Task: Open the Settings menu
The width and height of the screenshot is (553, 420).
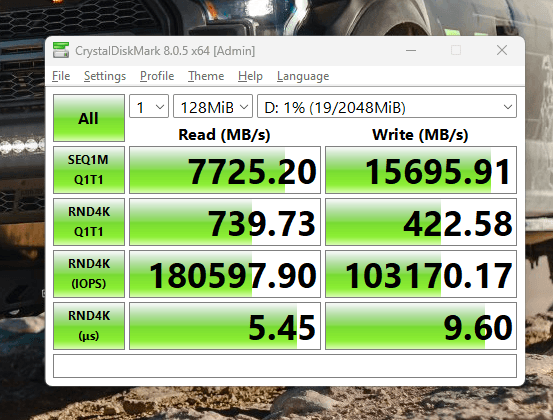Action: tap(105, 76)
